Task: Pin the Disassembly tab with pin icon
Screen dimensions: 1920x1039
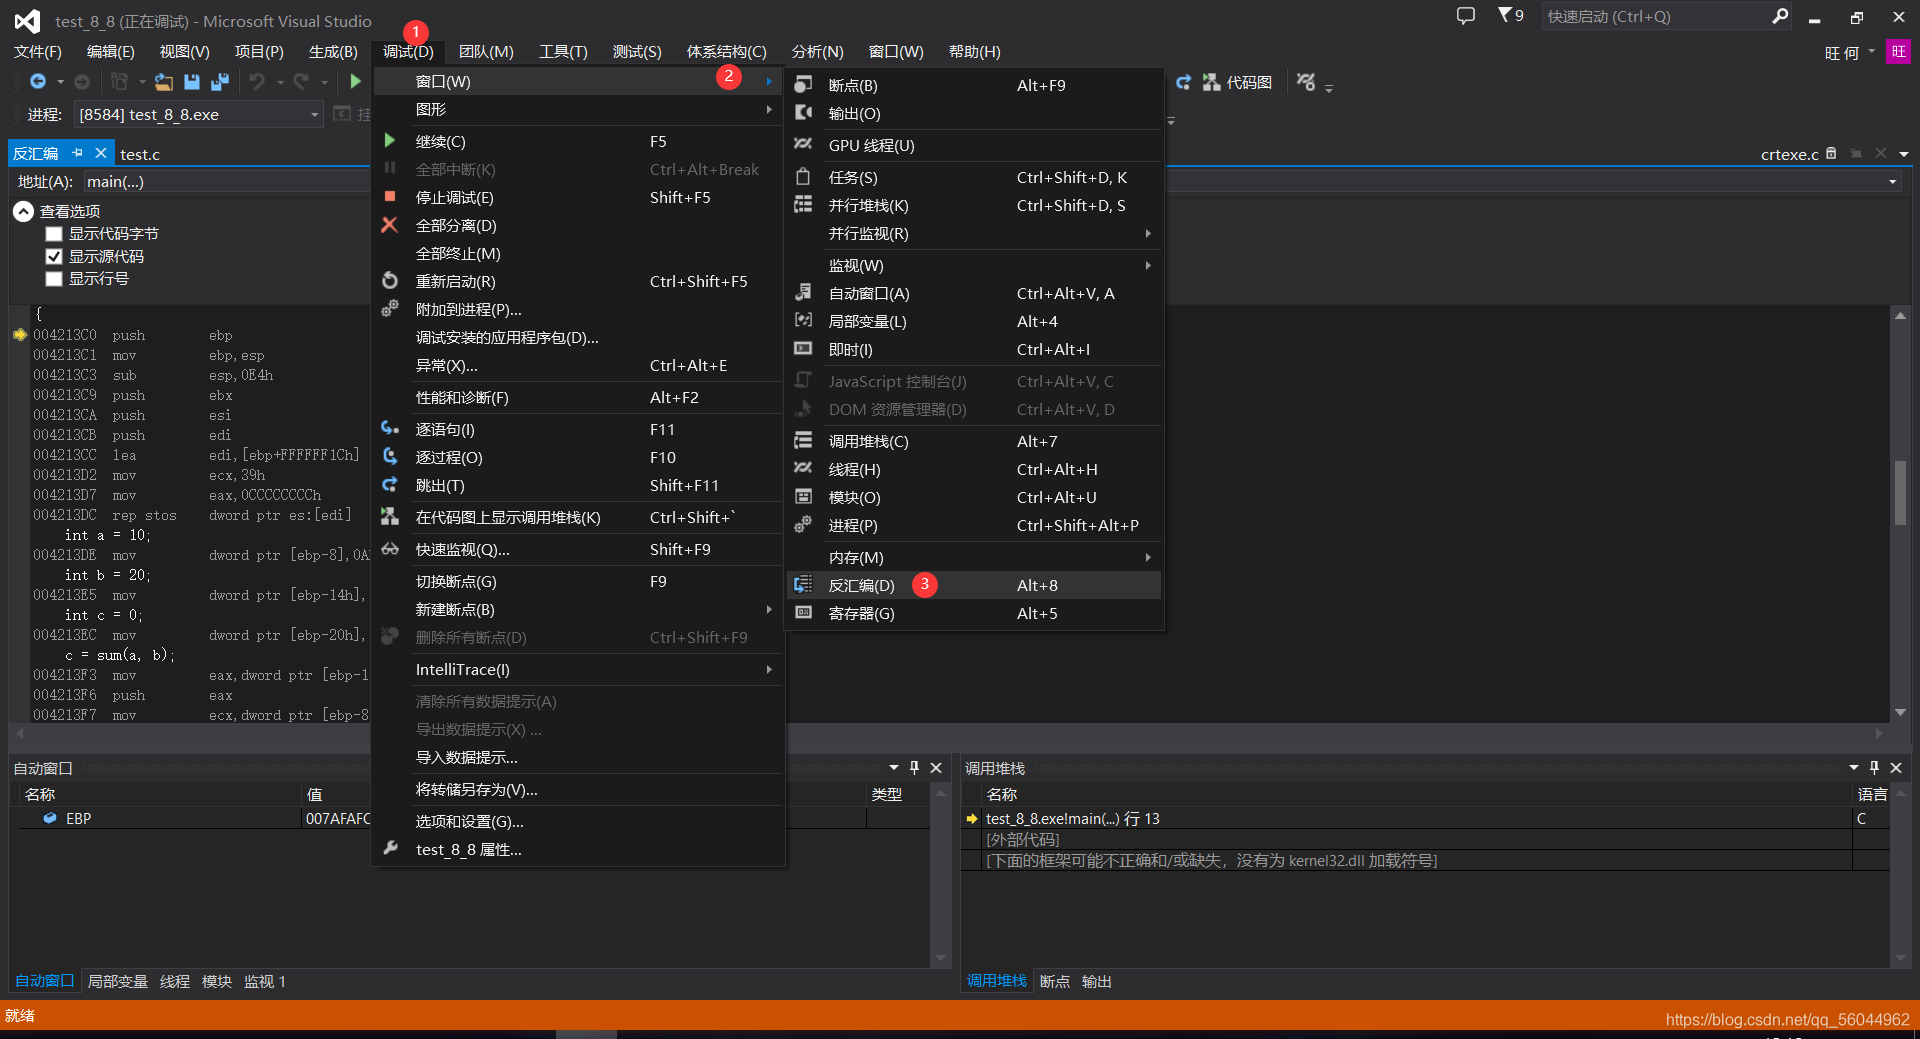Action: pos(77,153)
